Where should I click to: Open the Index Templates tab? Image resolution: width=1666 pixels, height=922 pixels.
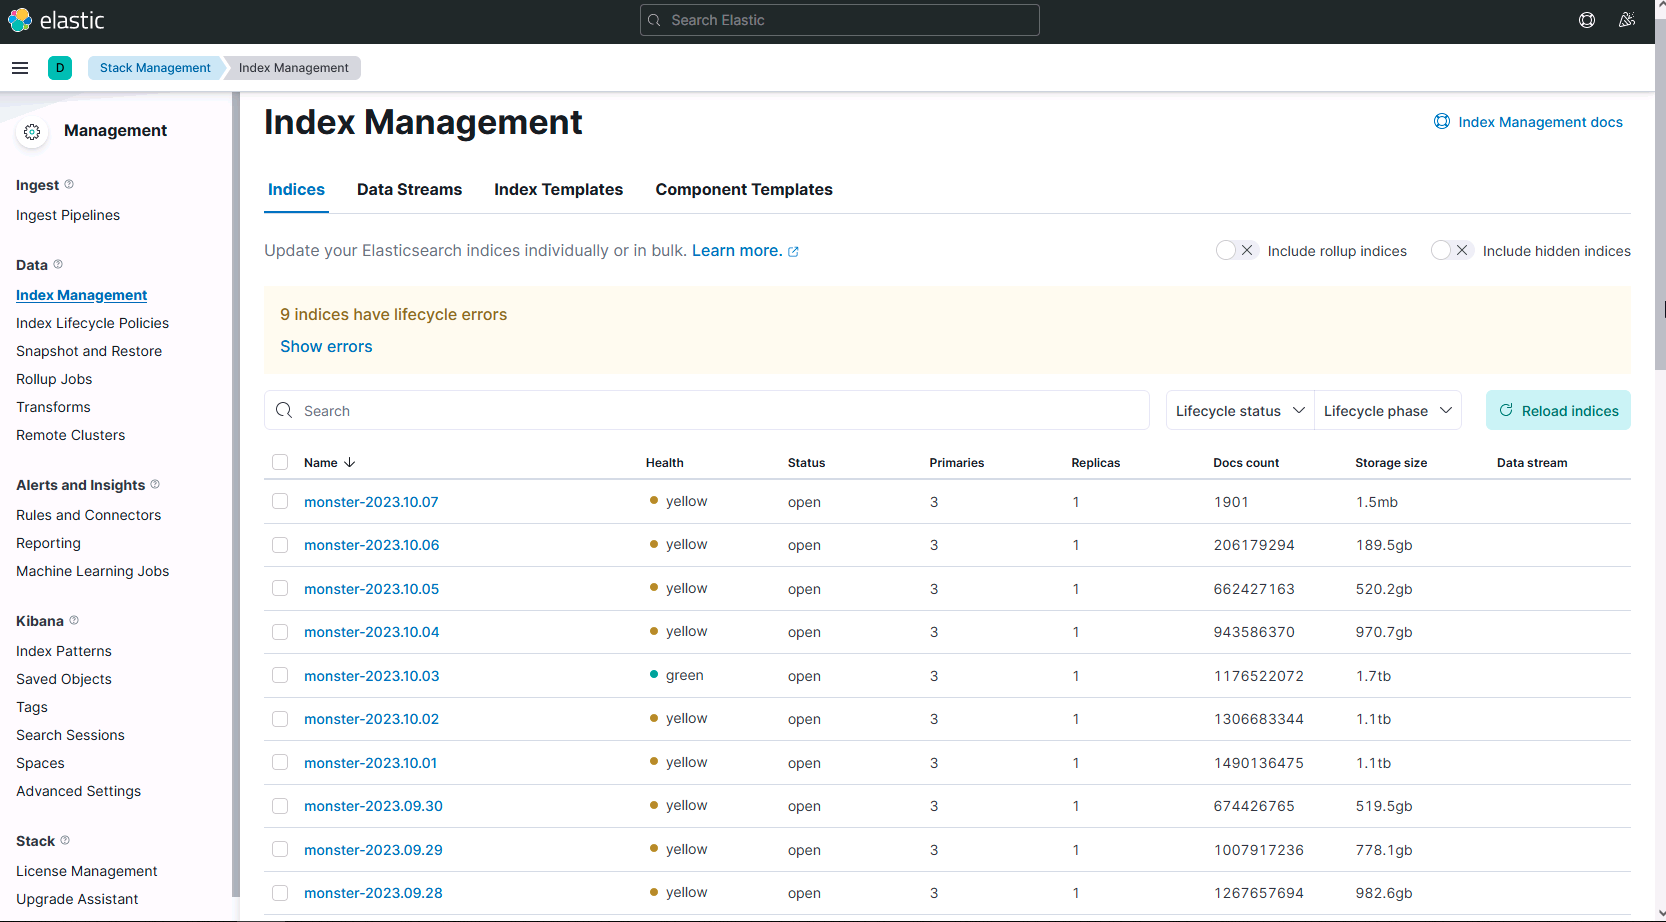tap(558, 190)
